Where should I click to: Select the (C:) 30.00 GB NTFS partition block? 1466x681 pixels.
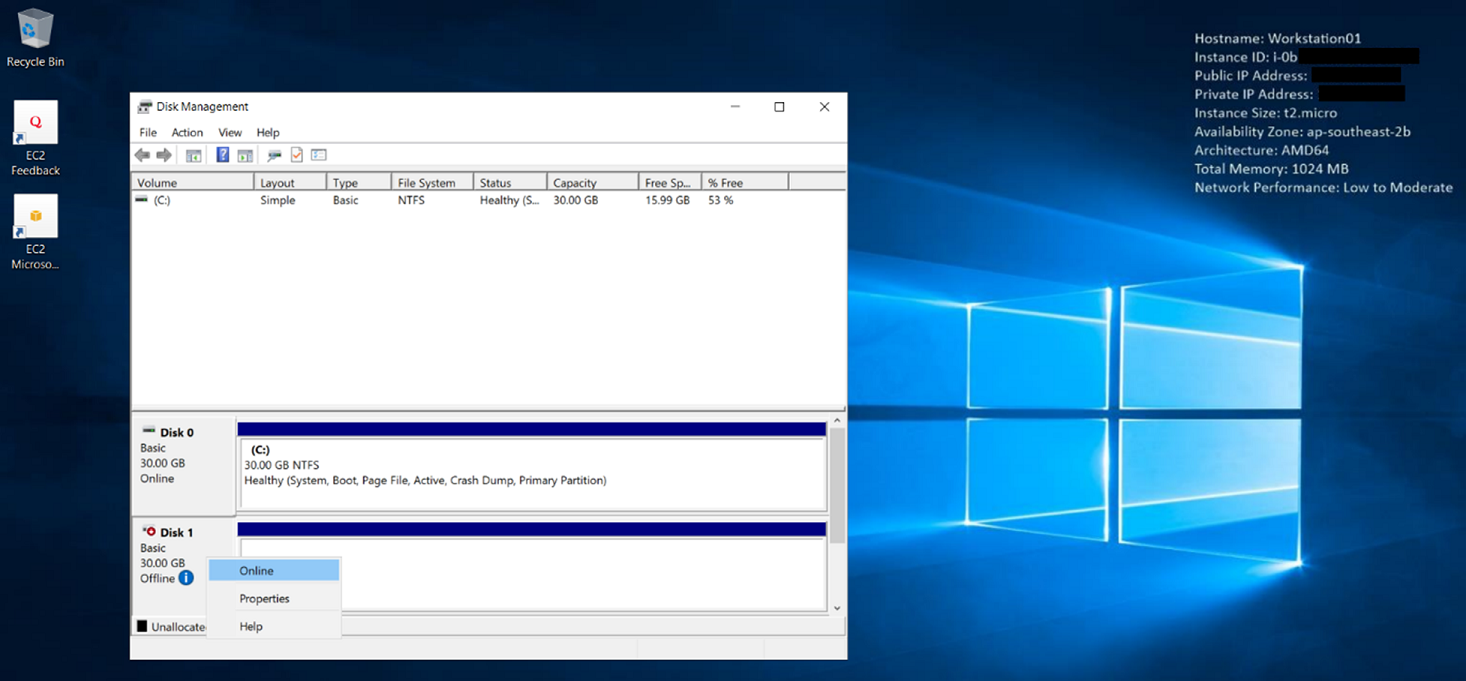tap(532, 473)
